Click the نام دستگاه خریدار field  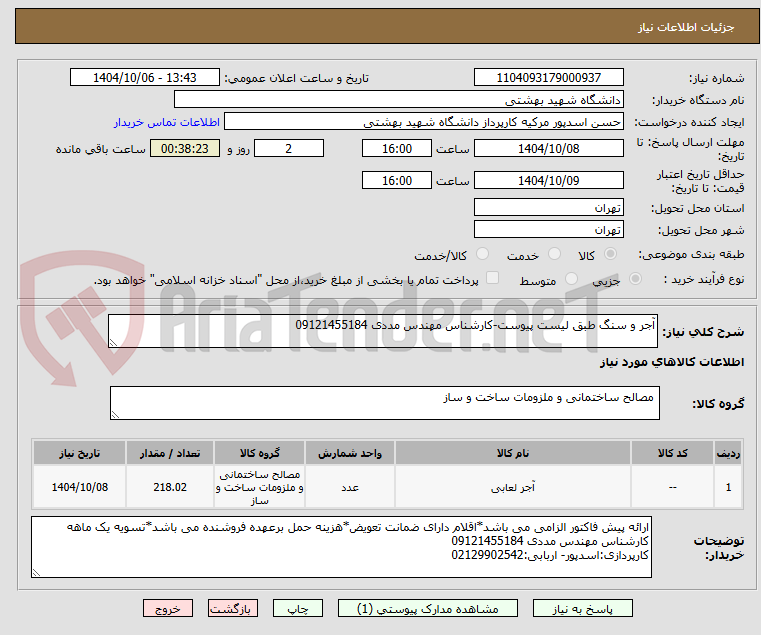click(x=398, y=100)
